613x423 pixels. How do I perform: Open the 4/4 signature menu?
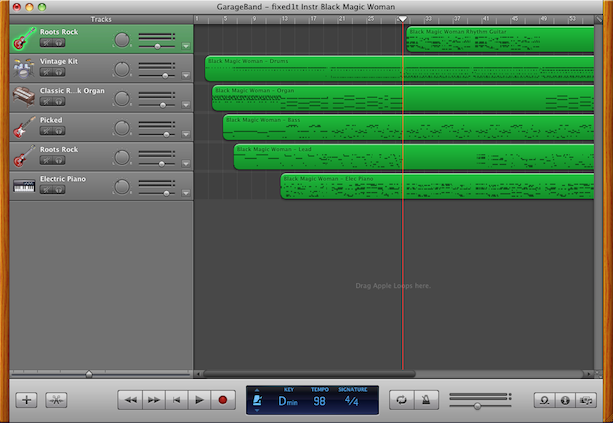click(351, 401)
